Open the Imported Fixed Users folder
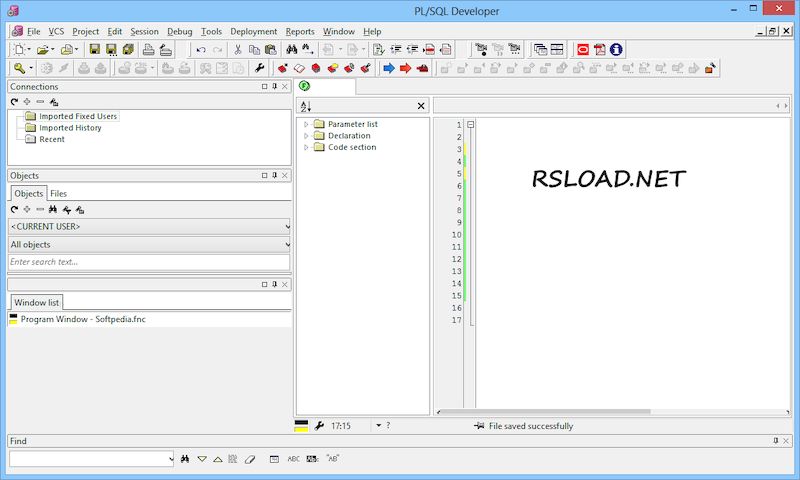Viewport: 800px width, 480px height. click(78, 116)
